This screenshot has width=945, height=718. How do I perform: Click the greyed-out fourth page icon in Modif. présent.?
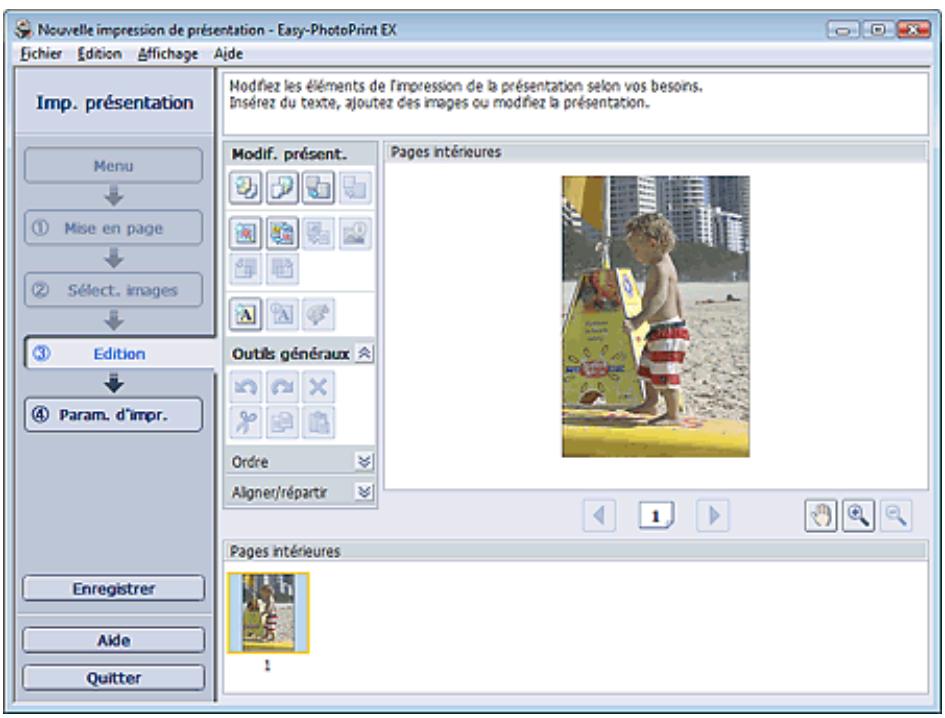(355, 187)
